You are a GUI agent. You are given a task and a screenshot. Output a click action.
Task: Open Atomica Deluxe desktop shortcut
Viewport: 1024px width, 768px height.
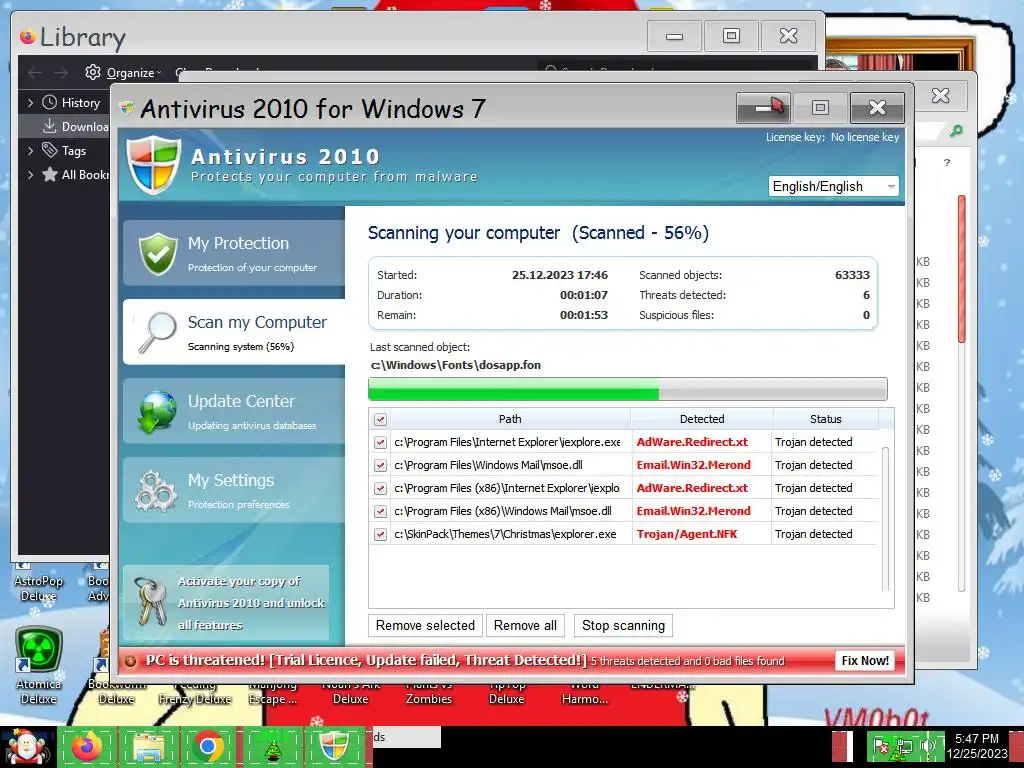click(39, 665)
